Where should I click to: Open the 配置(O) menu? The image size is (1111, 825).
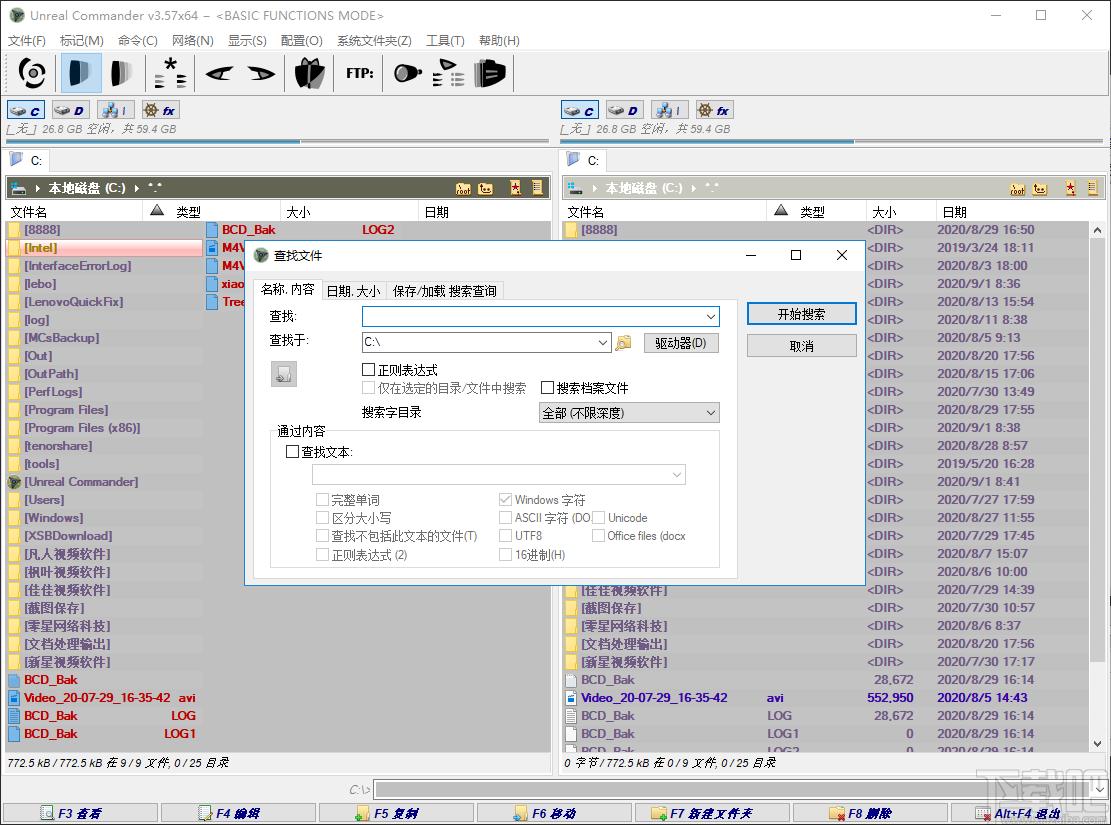point(302,41)
